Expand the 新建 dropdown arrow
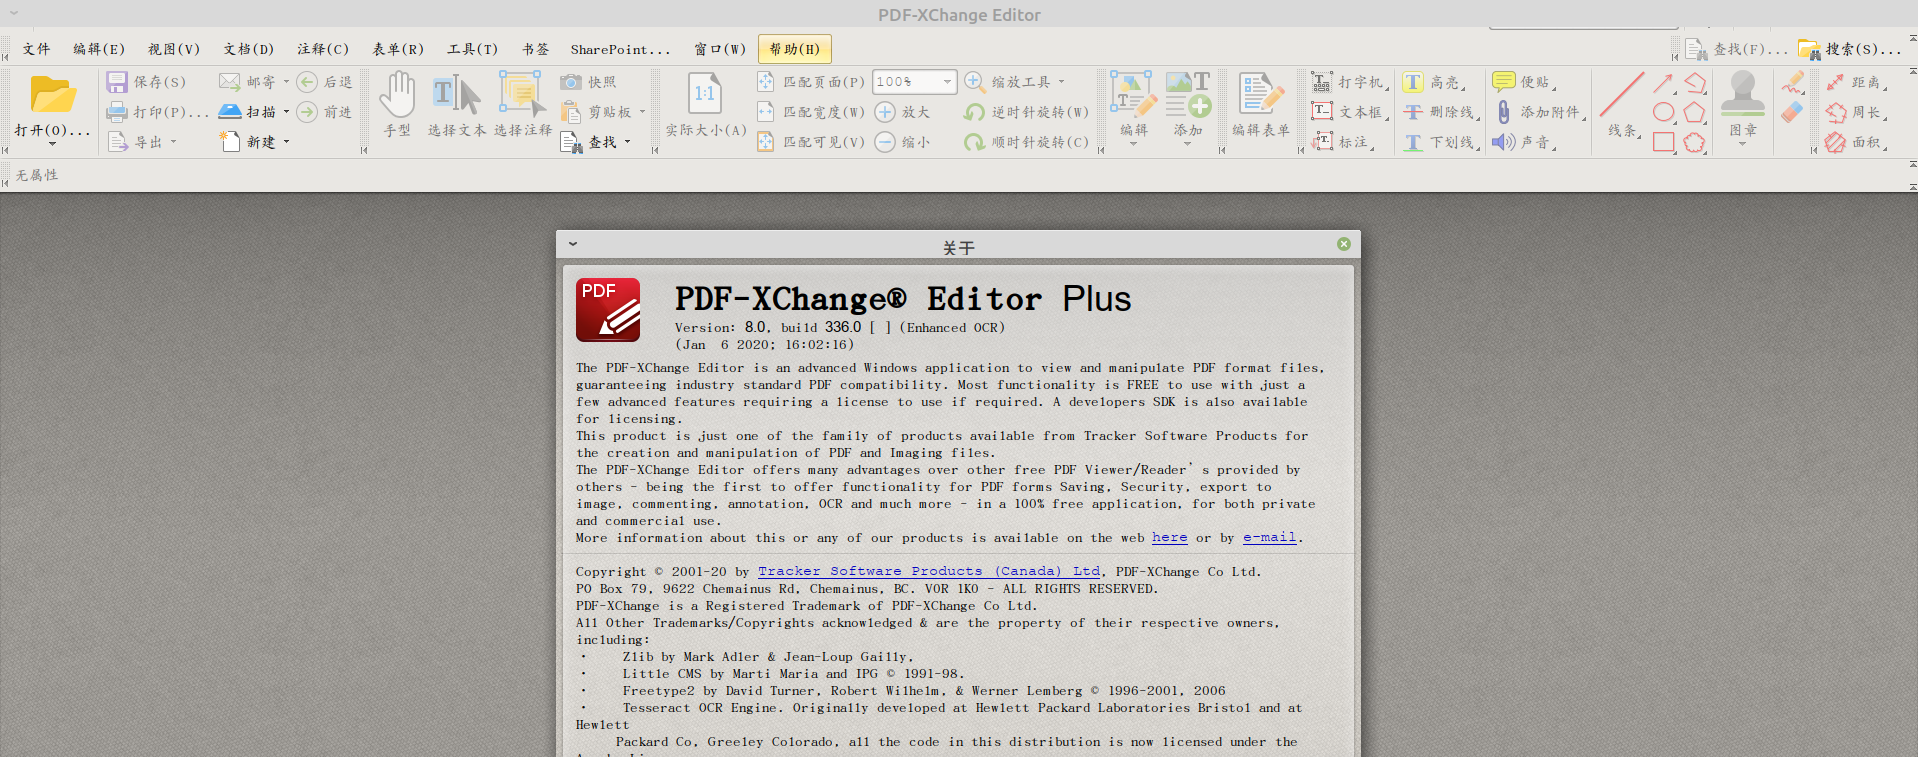 click(286, 142)
